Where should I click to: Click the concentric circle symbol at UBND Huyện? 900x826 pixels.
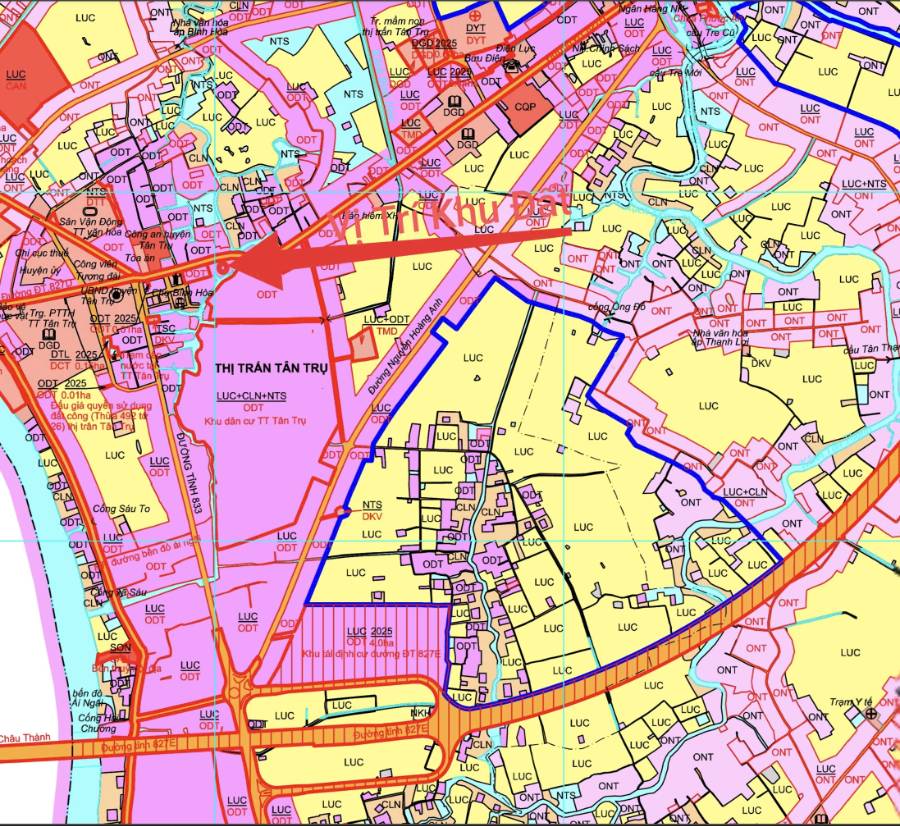[x=117, y=296]
